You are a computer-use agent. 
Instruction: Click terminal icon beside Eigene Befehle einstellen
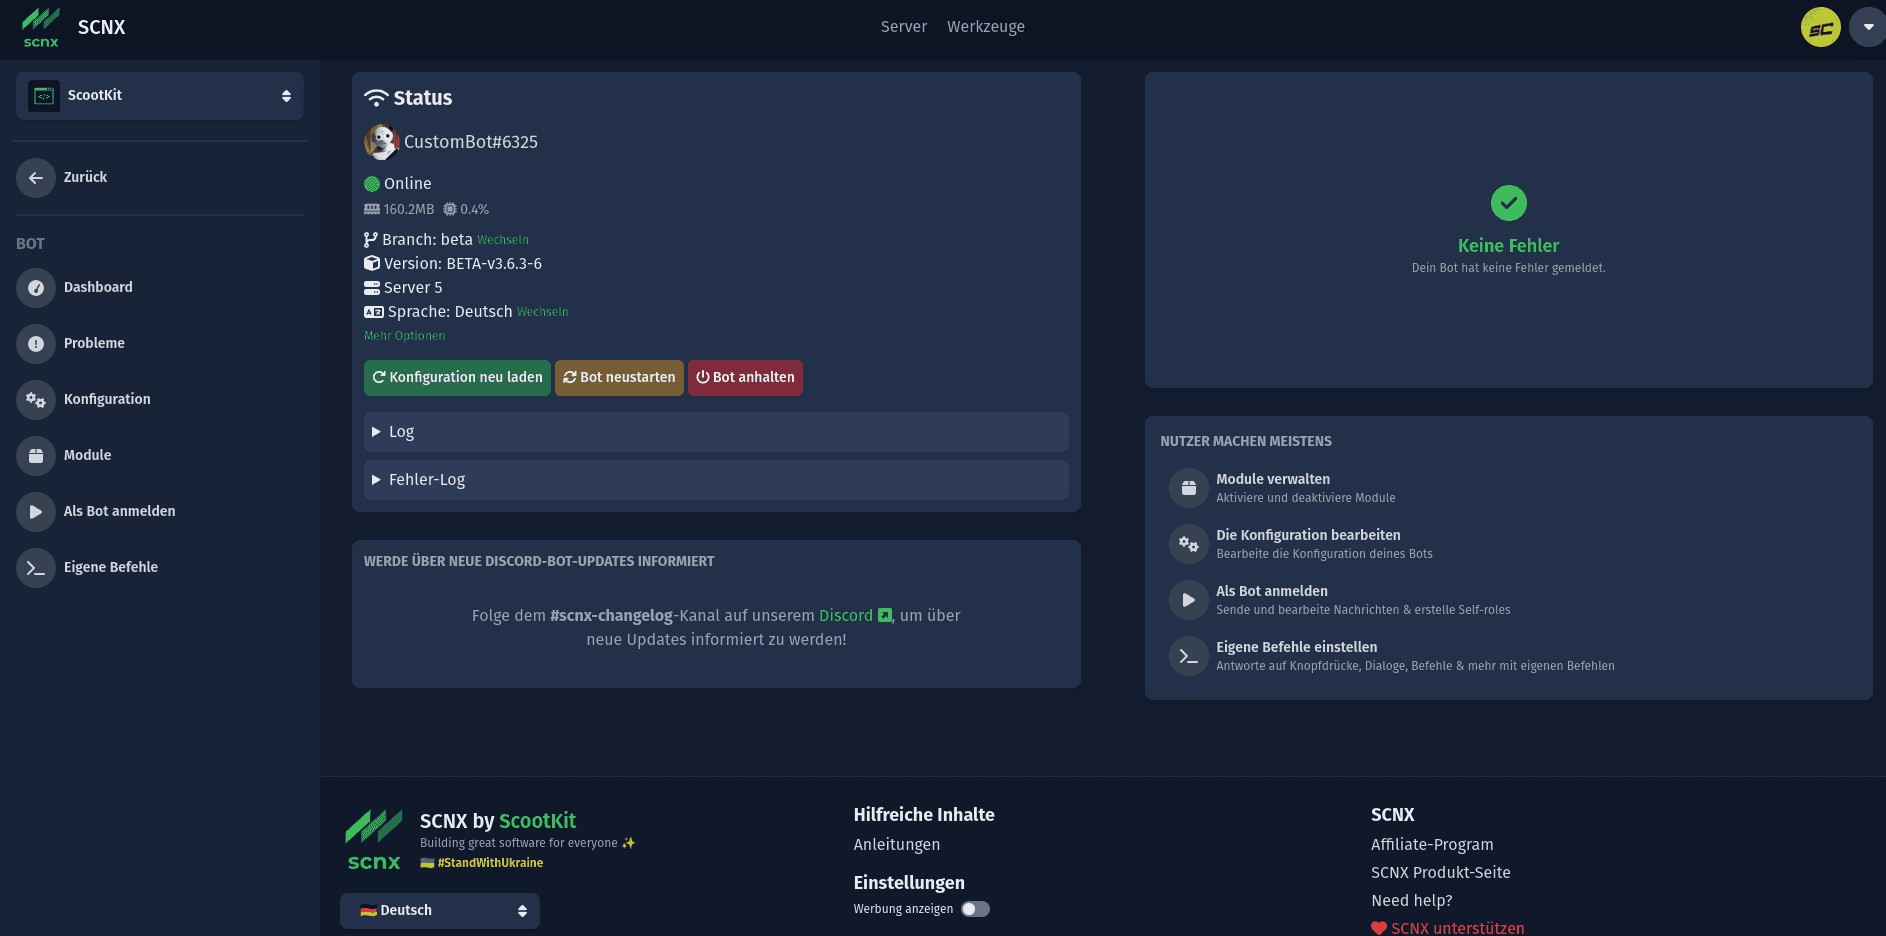coord(1189,656)
